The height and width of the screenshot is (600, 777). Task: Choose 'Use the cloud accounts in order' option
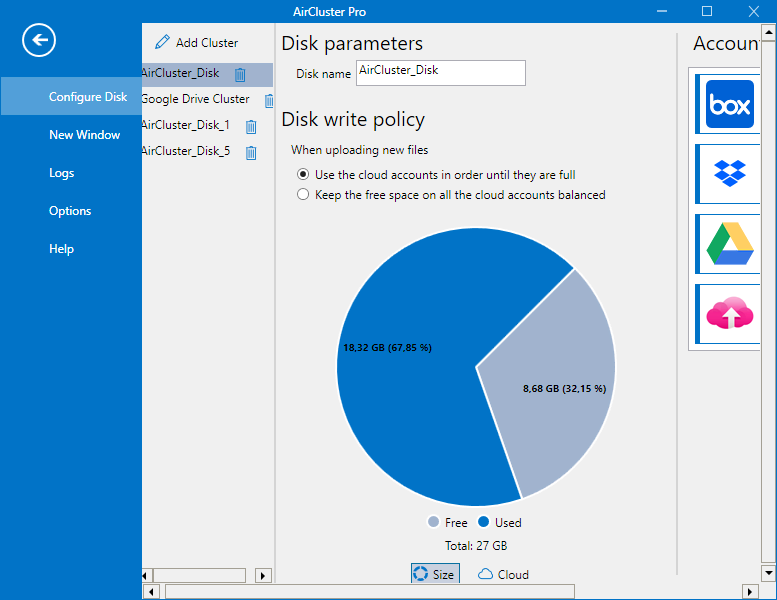303,175
